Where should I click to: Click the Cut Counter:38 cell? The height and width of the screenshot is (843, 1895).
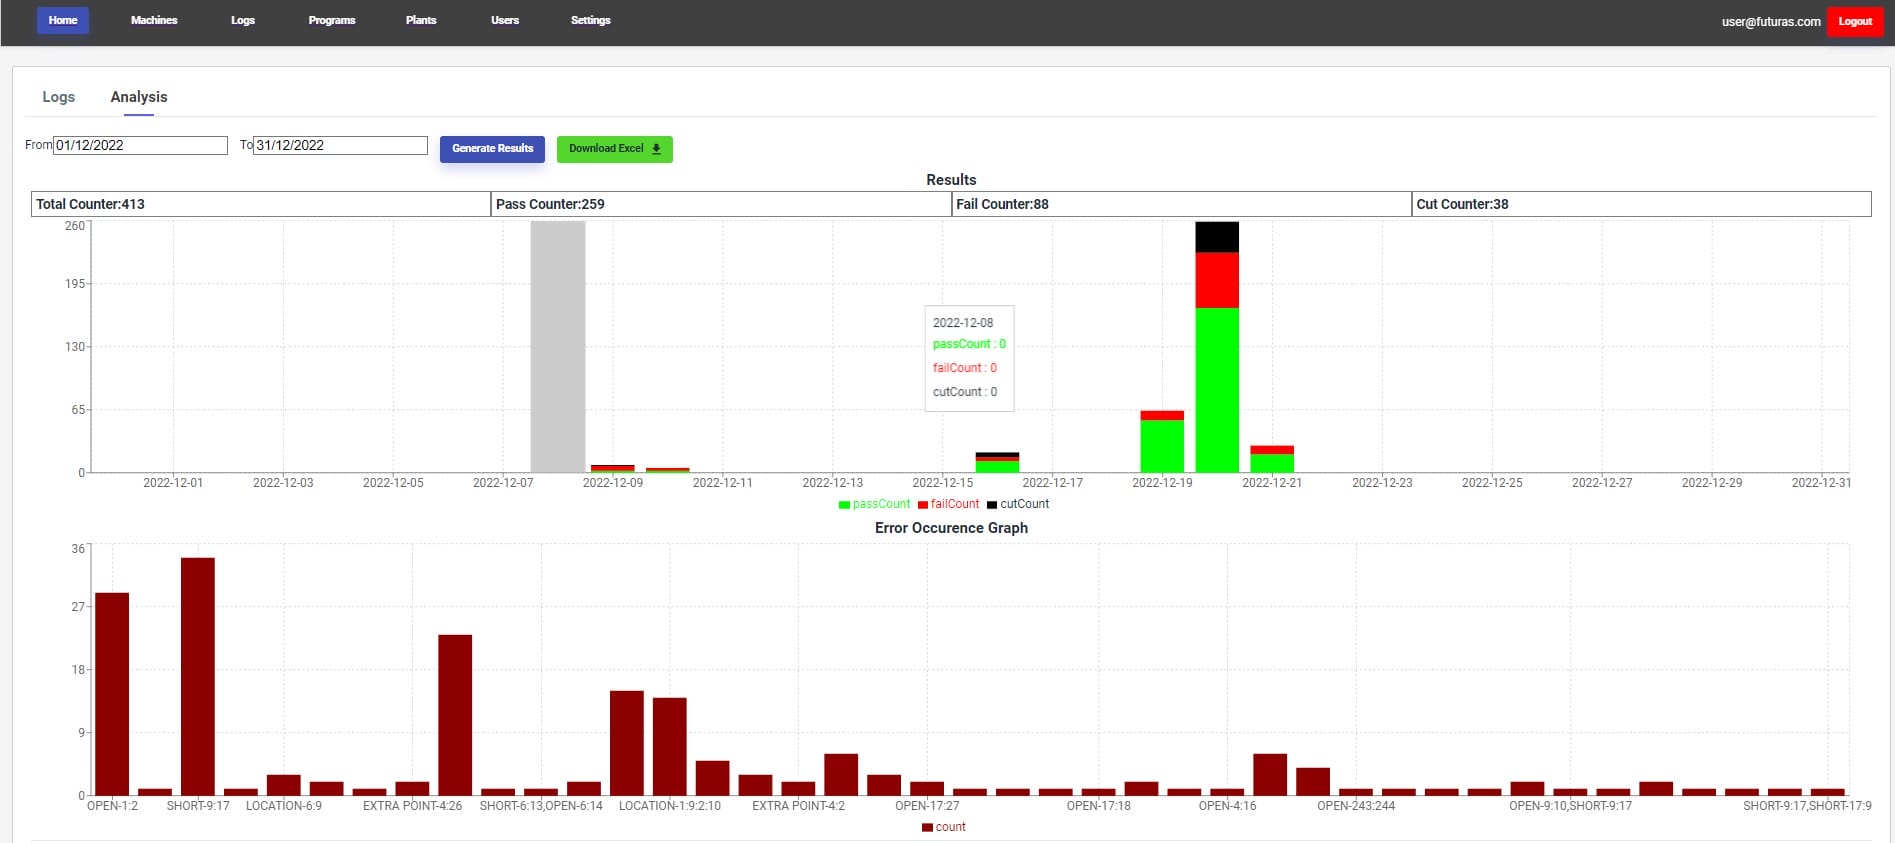tap(1641, 204)
